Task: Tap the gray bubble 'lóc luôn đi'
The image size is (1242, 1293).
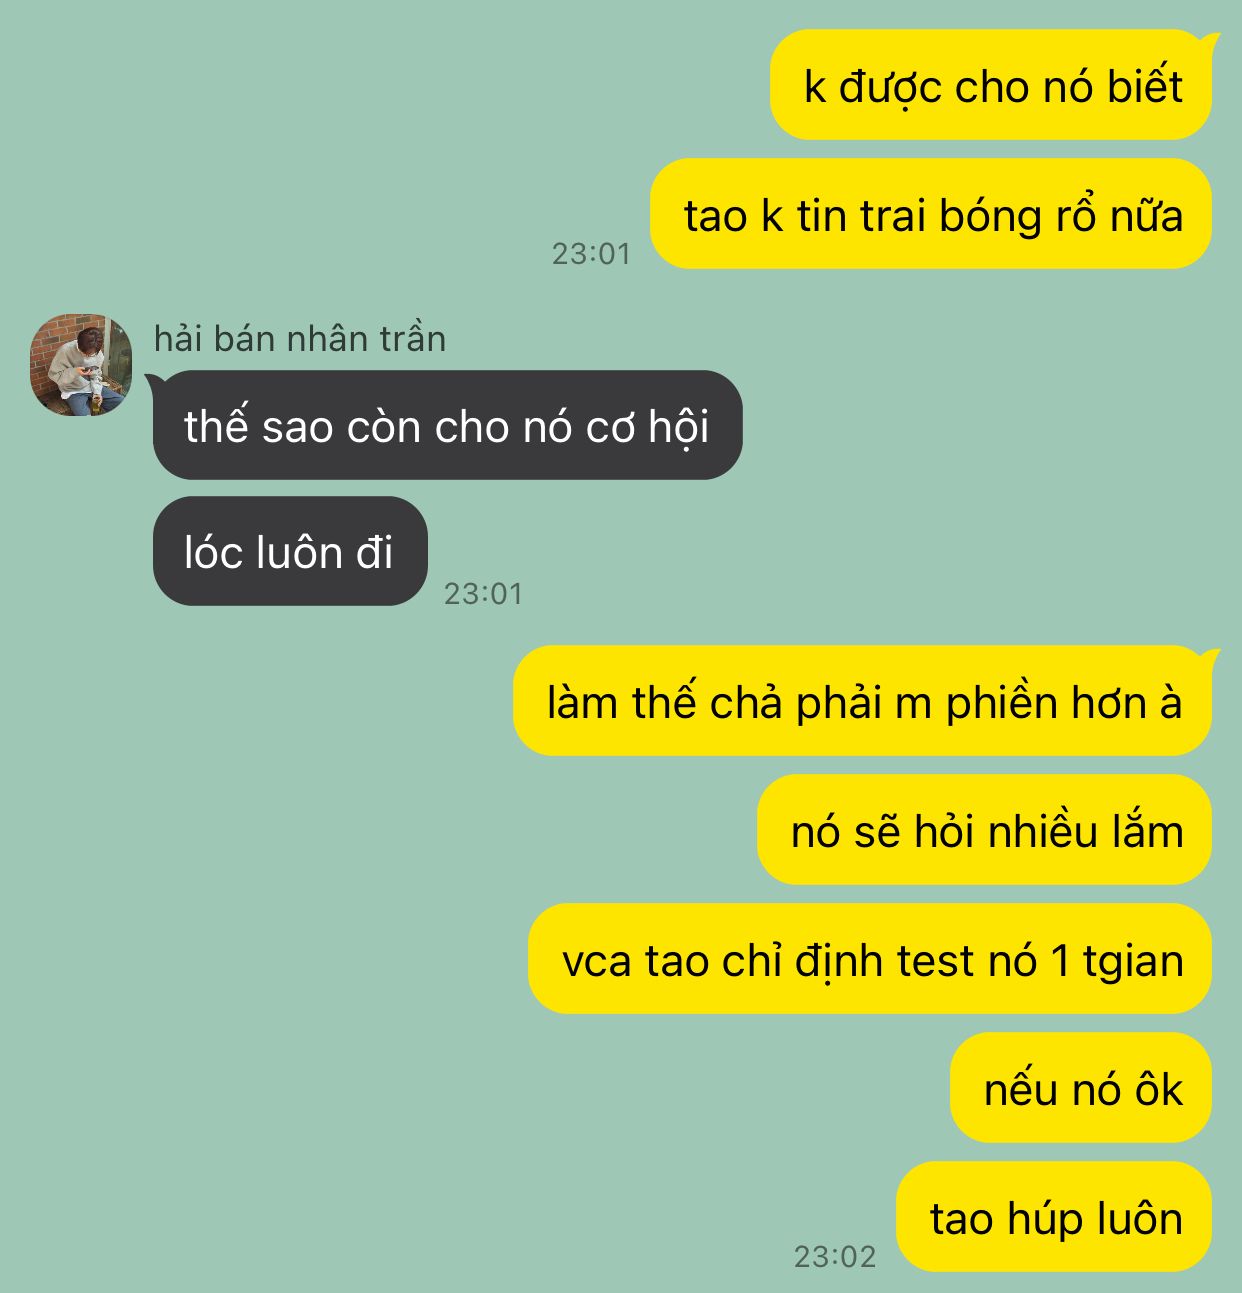Action: click(290, 551)
